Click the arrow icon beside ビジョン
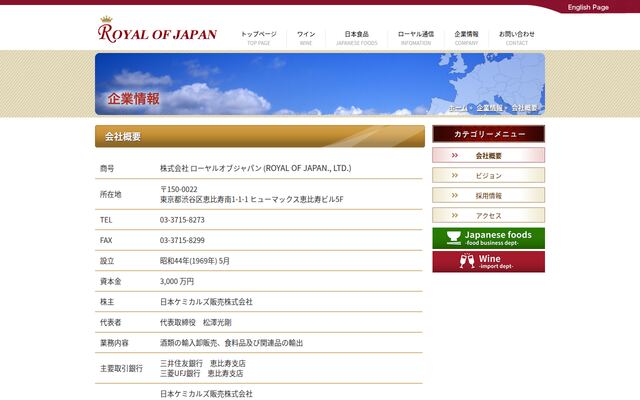The width and height of the screenshot is (640, 400). pos(455,176)
